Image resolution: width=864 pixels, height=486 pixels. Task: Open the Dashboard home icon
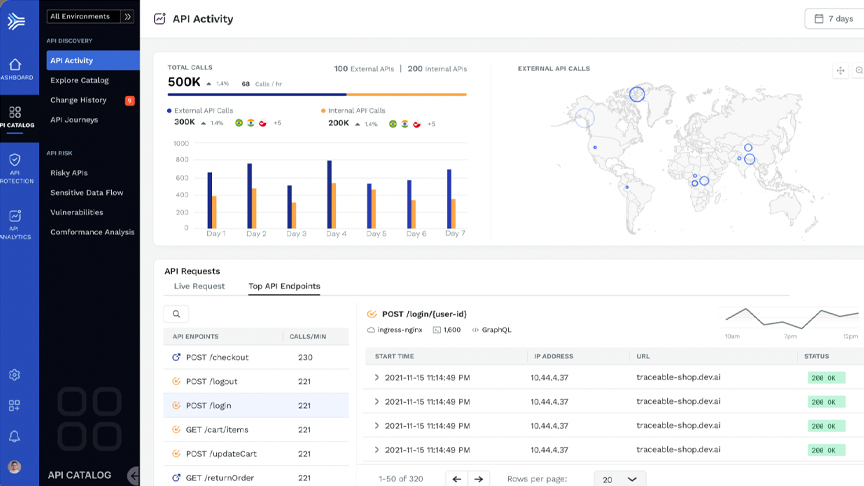coord(15,64)
